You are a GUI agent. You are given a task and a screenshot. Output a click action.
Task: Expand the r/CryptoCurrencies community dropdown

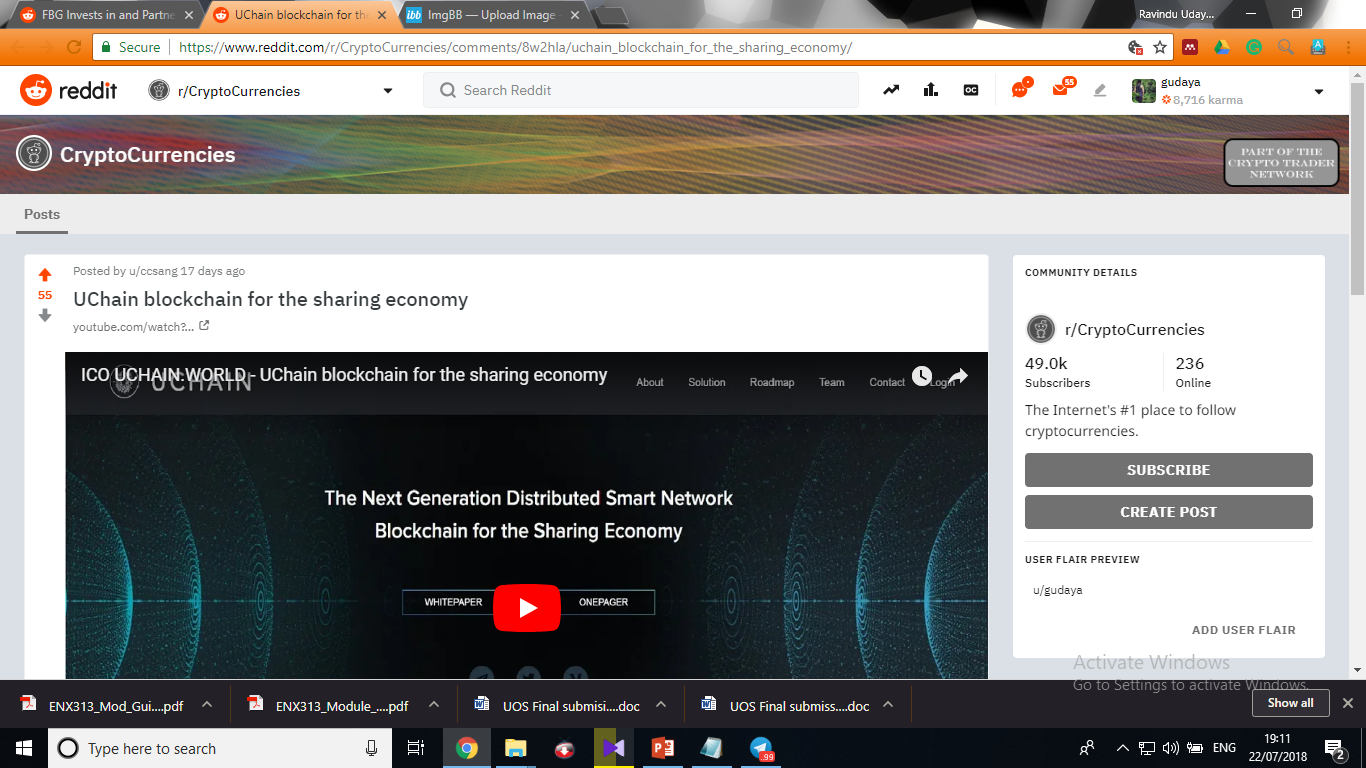[x=388, y=91]
